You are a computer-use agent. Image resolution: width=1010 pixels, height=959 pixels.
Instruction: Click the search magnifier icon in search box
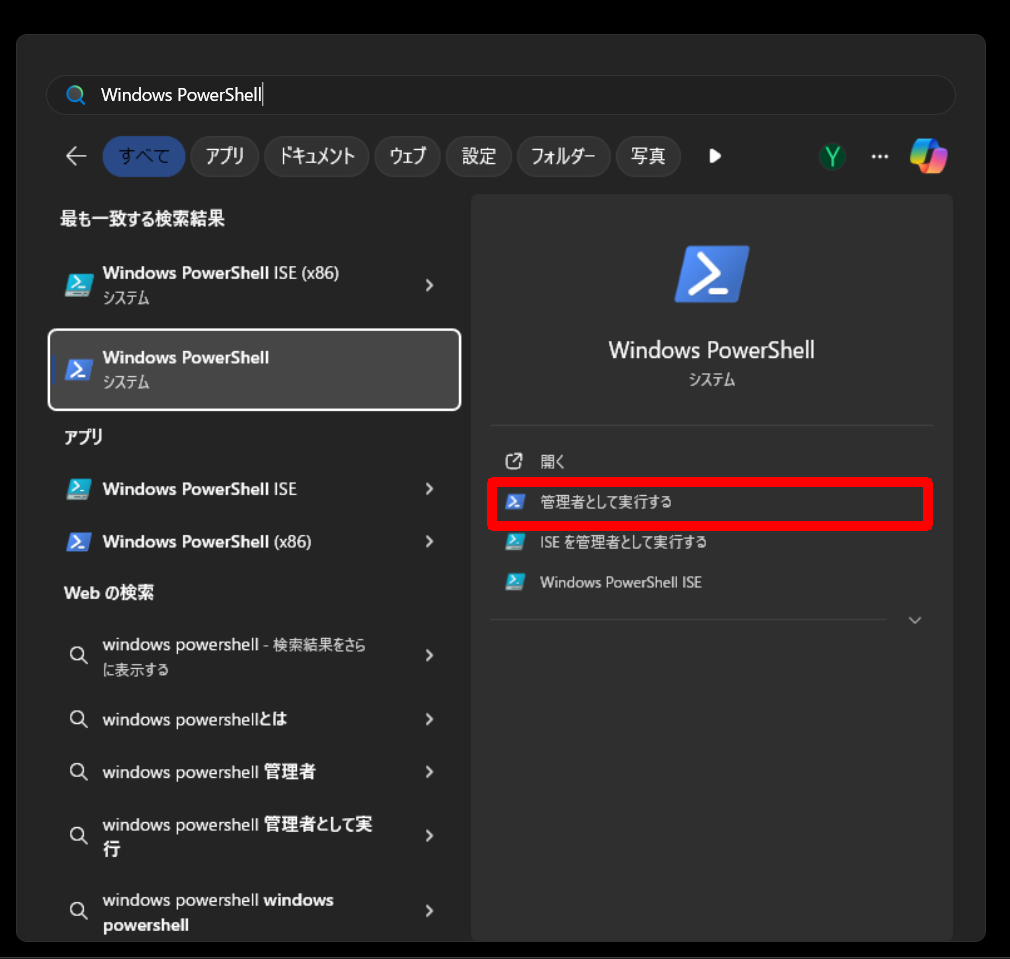76,95
